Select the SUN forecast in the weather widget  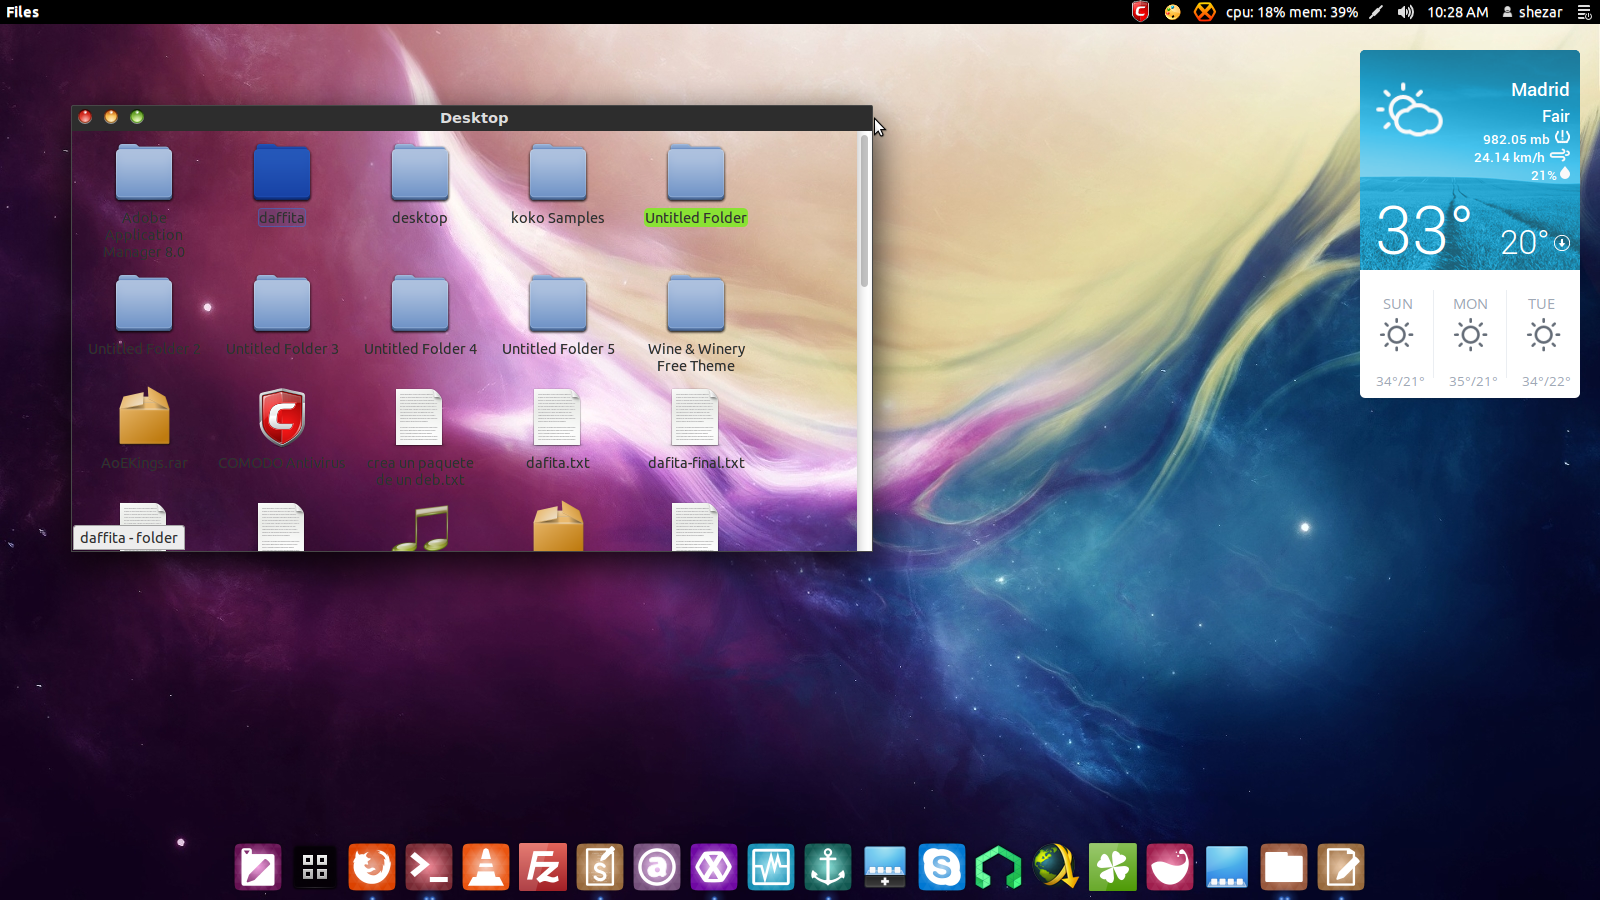pyautogui.click(x=1397, y=342)
